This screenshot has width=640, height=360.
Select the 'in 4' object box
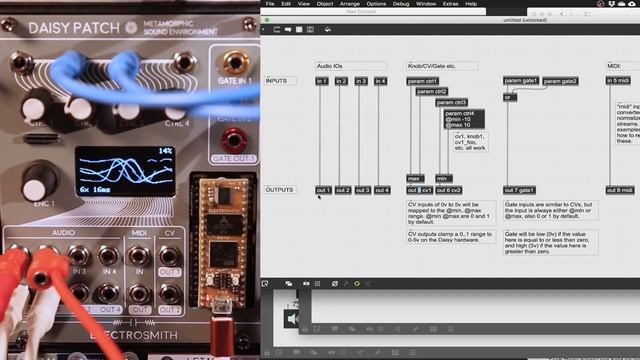click(380, 81)
